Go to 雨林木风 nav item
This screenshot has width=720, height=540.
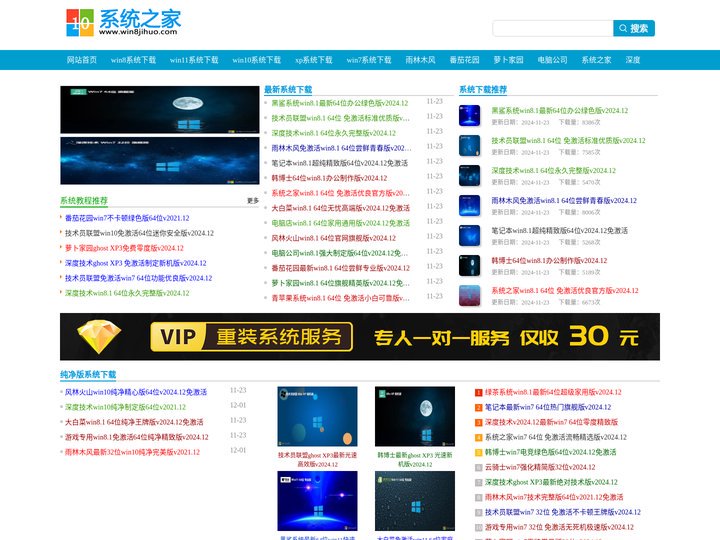tap(420, 60)
